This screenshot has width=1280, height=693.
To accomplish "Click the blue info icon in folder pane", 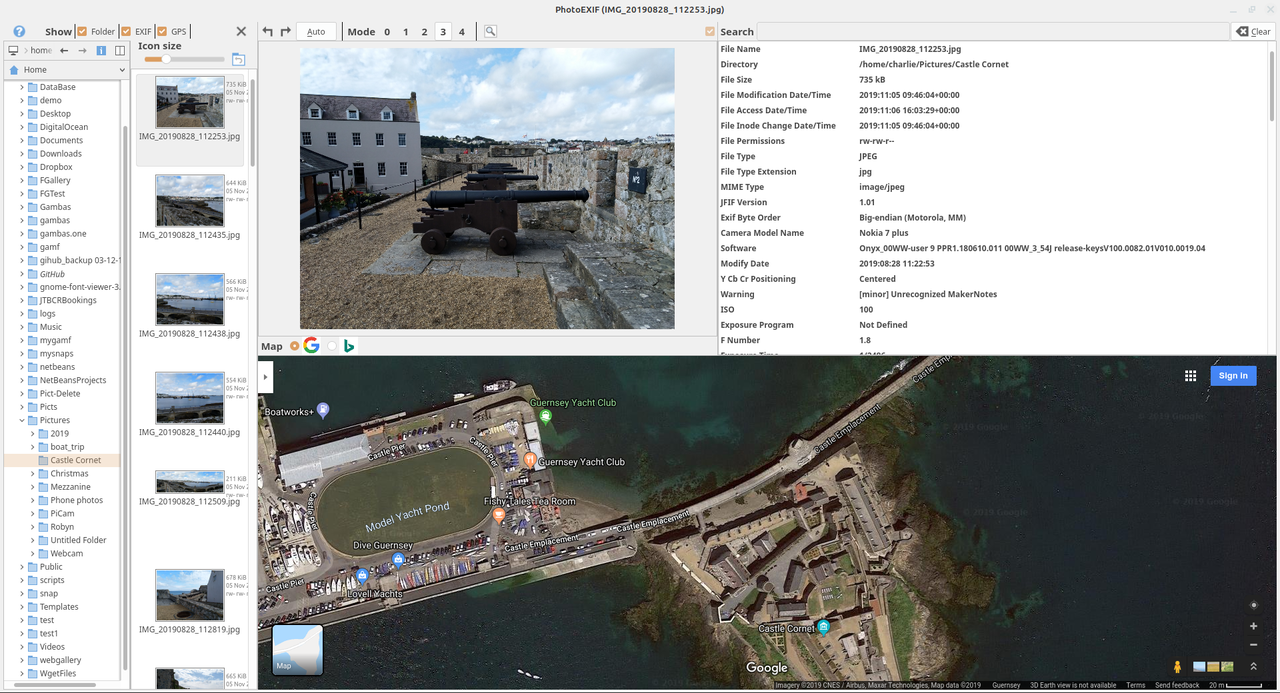I will [x=101, y=50].
